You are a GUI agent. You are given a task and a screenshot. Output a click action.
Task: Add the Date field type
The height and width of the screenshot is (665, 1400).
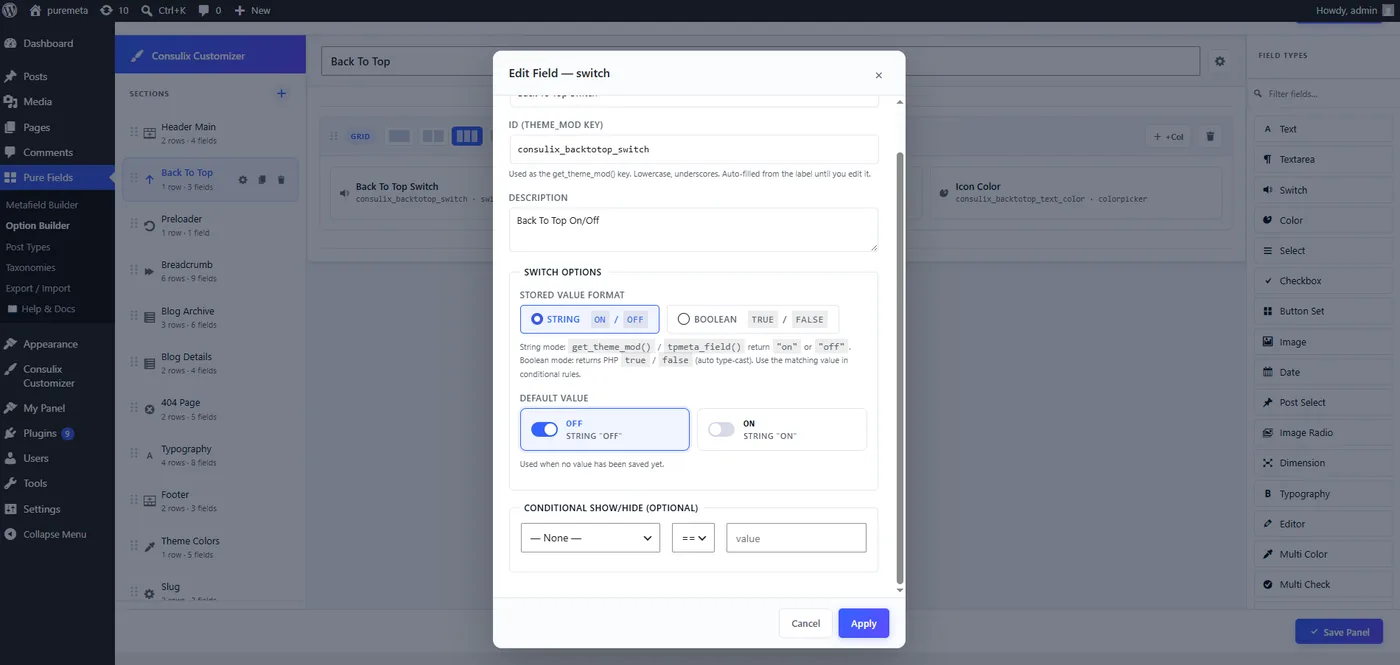[x=1322, y=372]
